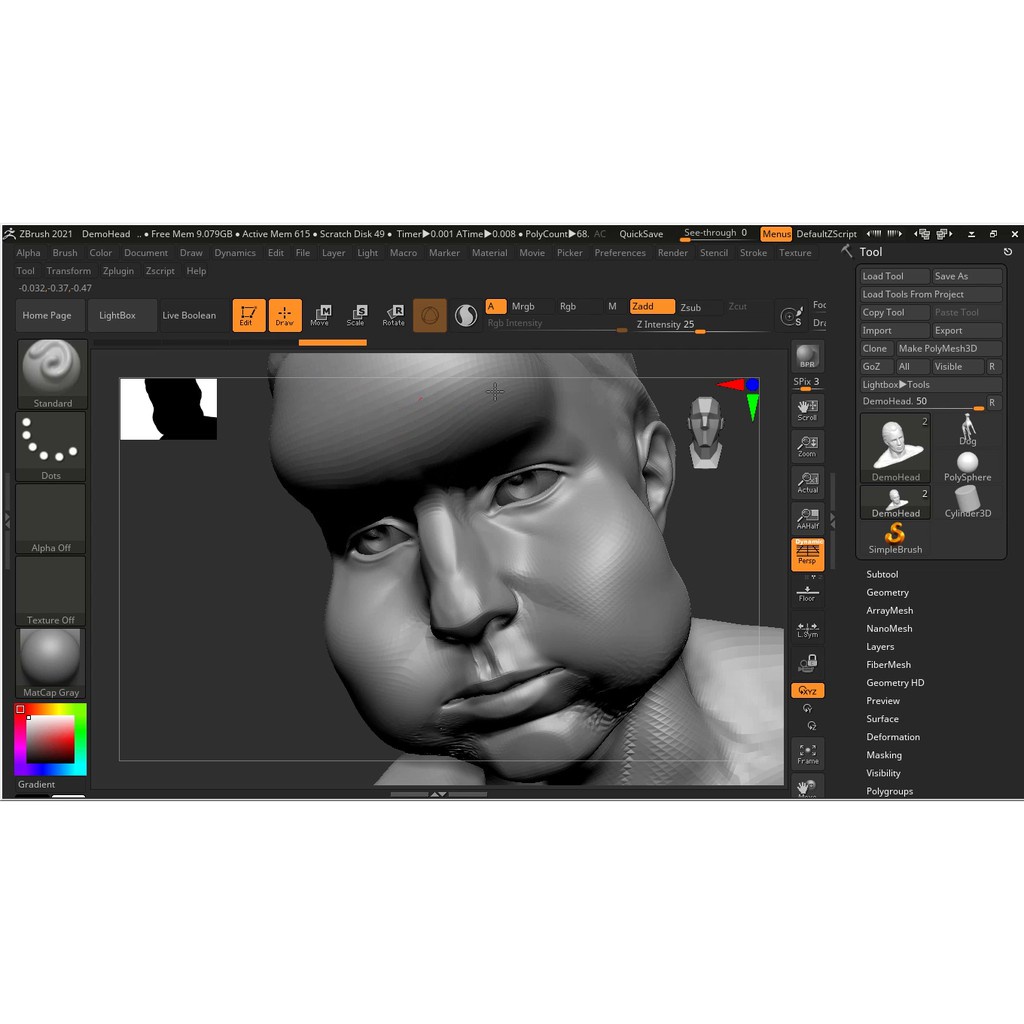Click the BPR render icon
This screenshot has width=1024, height=1024.
point(808,355)
